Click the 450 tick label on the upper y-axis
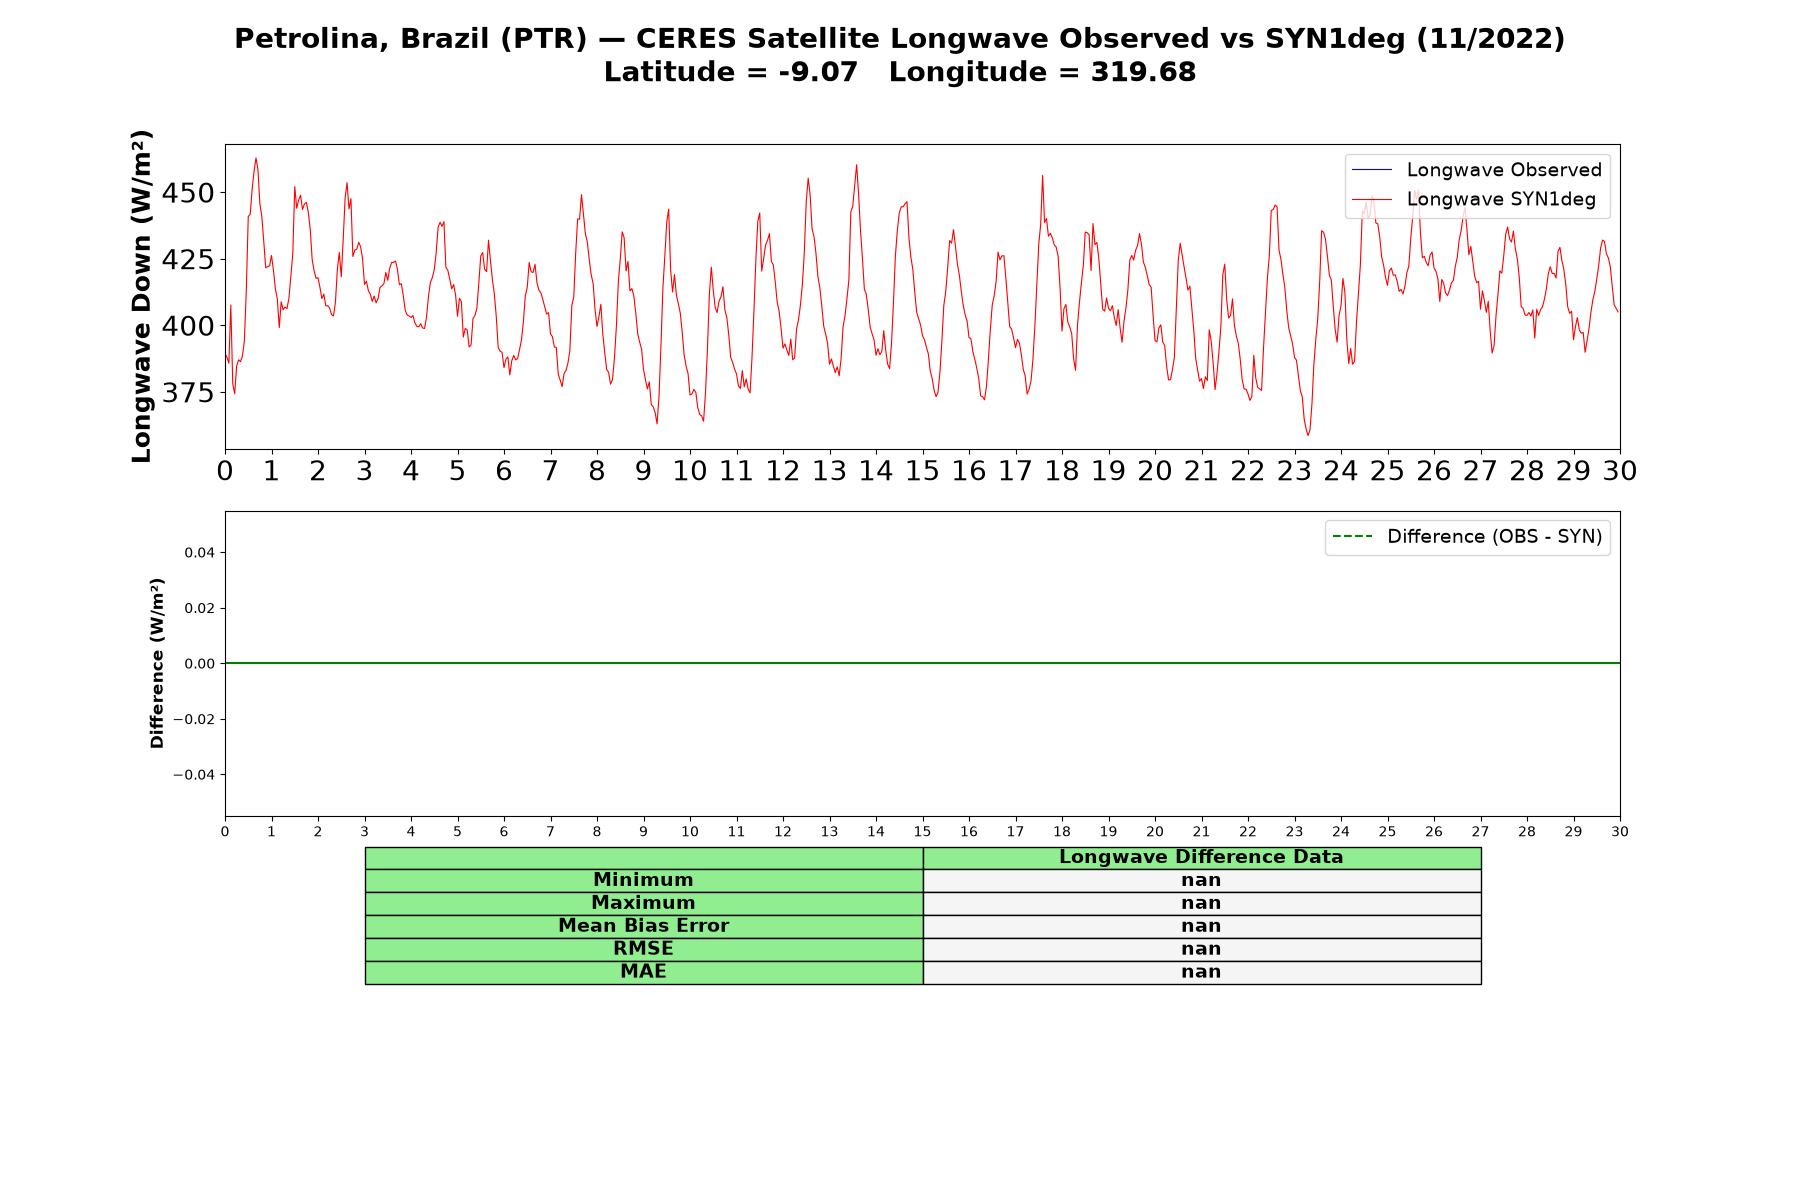Screen dimensions: 1800x1200 coord(188,193)
